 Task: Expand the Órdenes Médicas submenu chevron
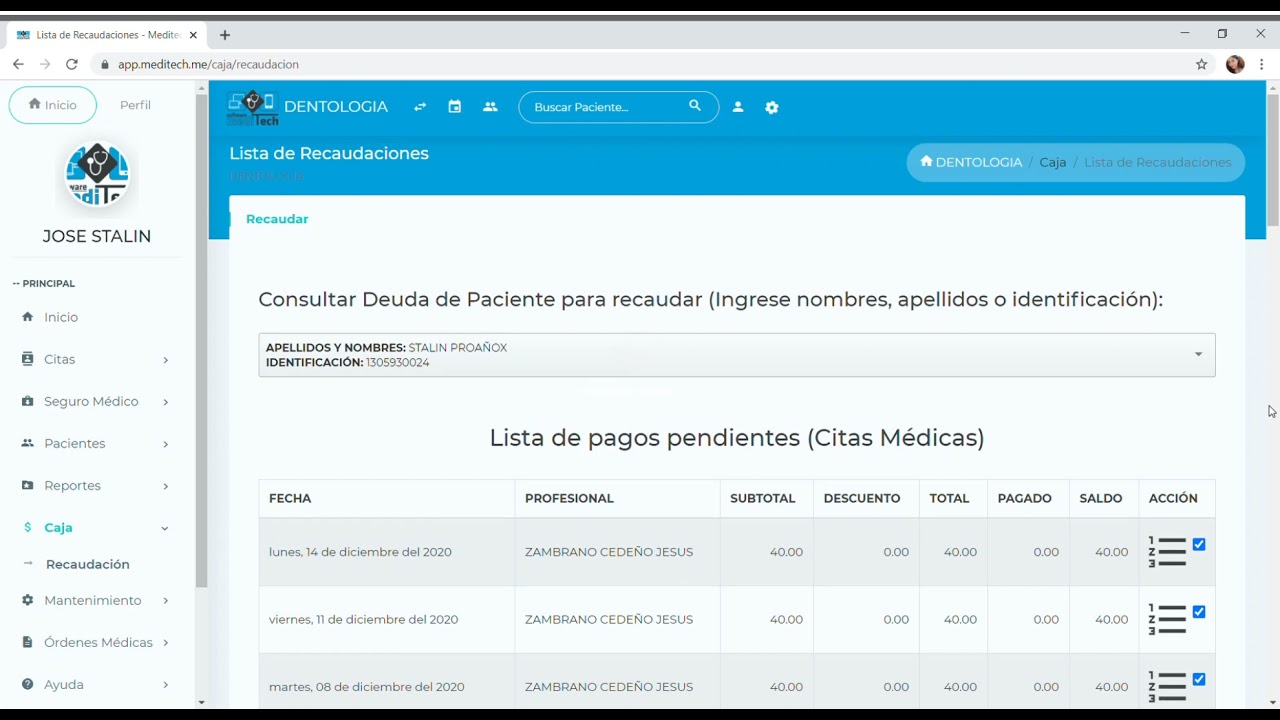point(166,643)
